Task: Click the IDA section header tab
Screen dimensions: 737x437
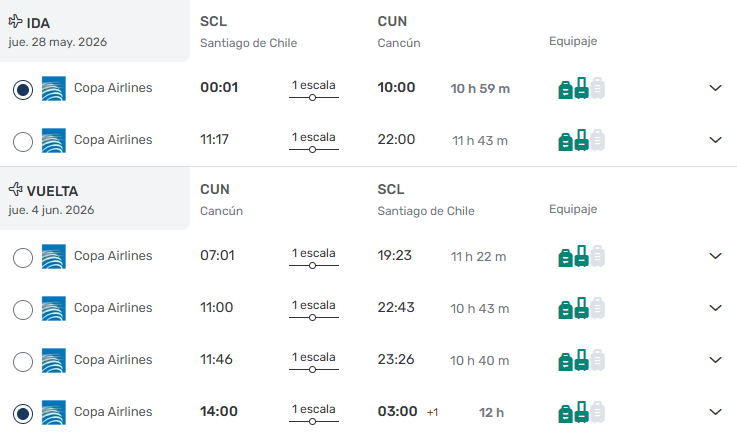Action: point(95,31)
